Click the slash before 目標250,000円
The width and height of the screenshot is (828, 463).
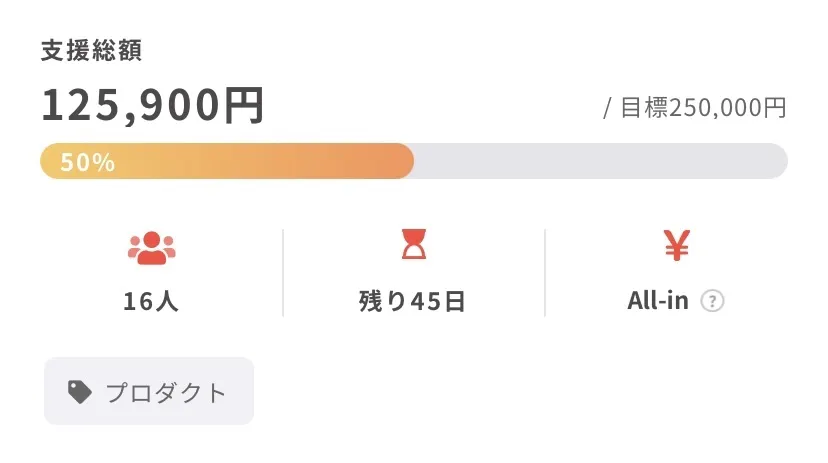(x=607, y=108)
